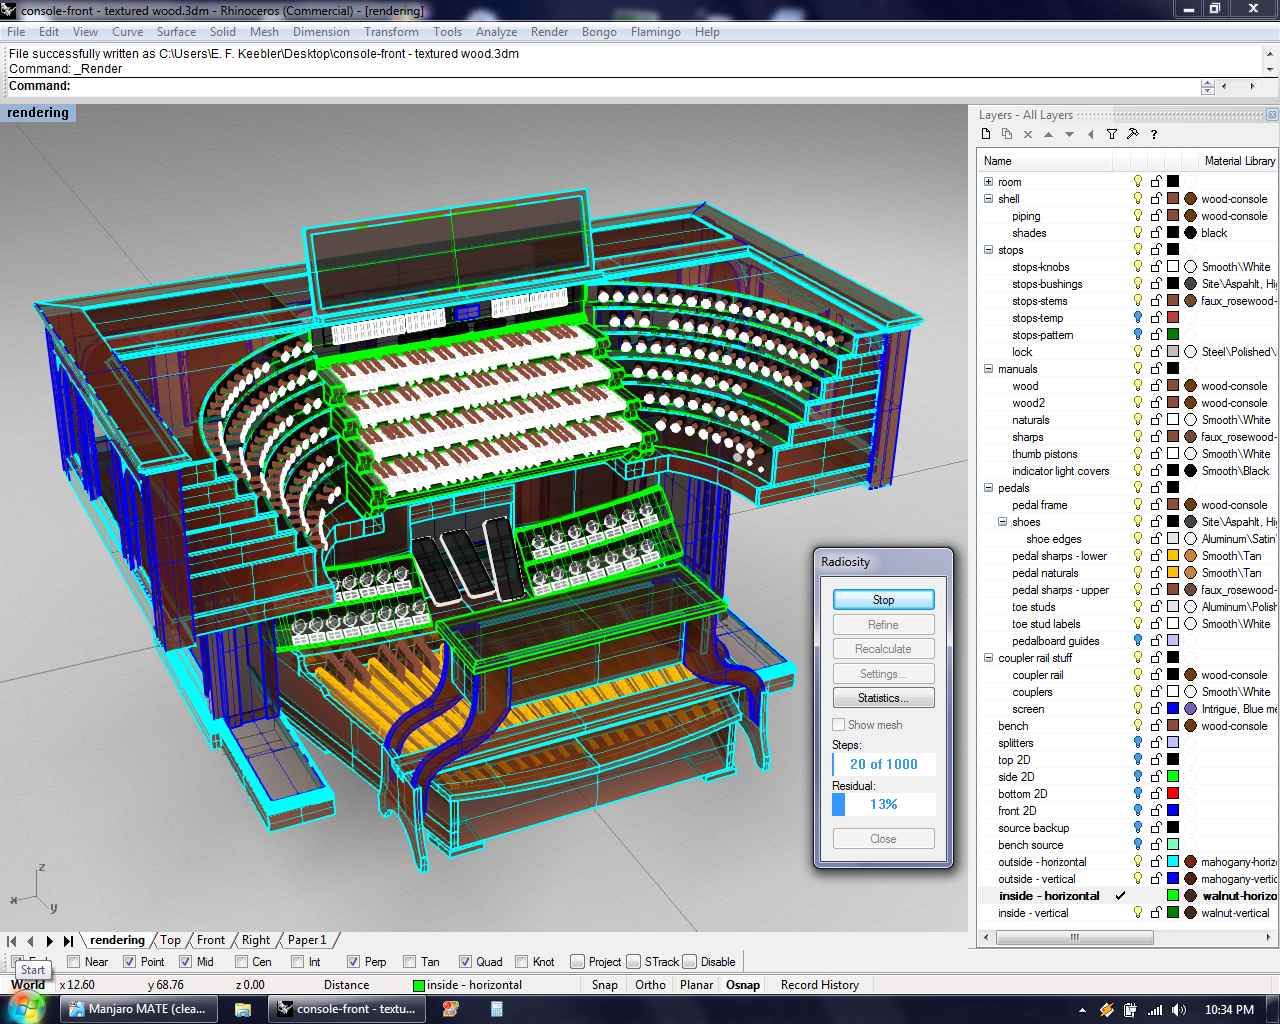Toggle the lock icon for shell layer

coord(1155,199)
